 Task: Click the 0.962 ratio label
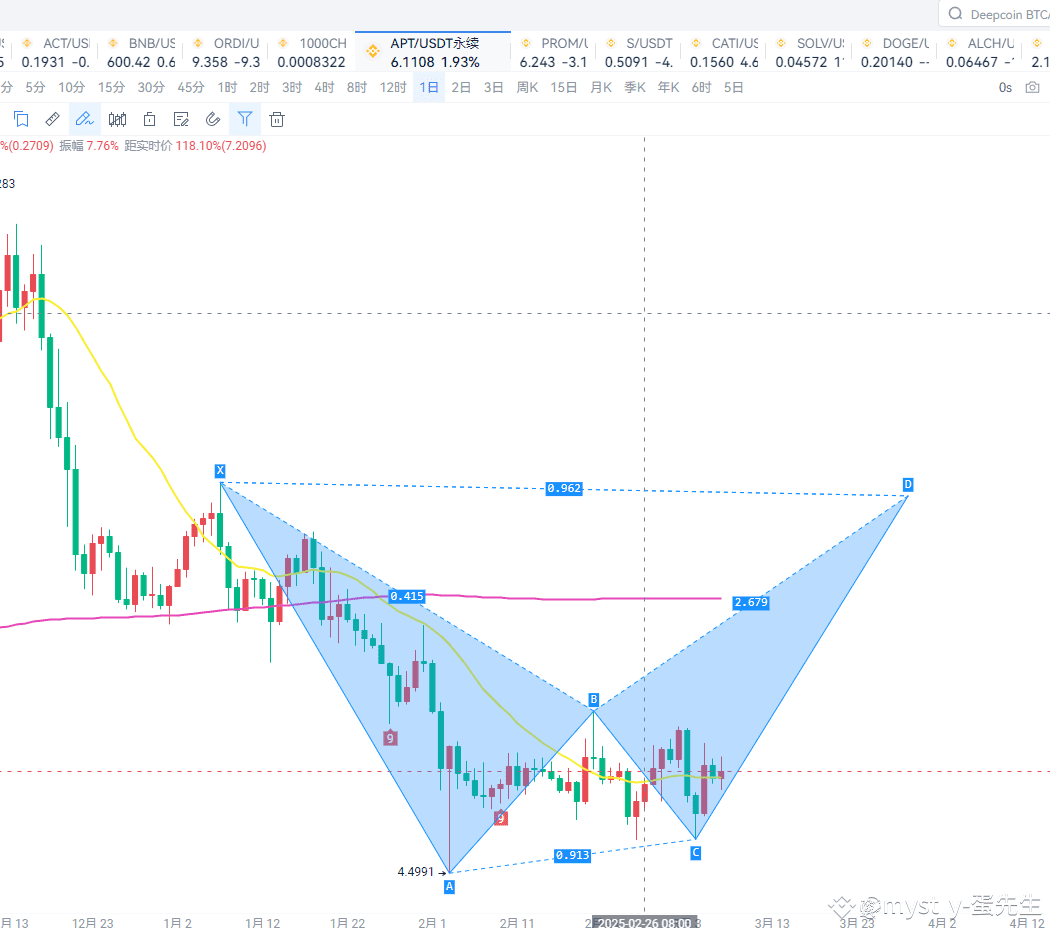tap(563, 489)
